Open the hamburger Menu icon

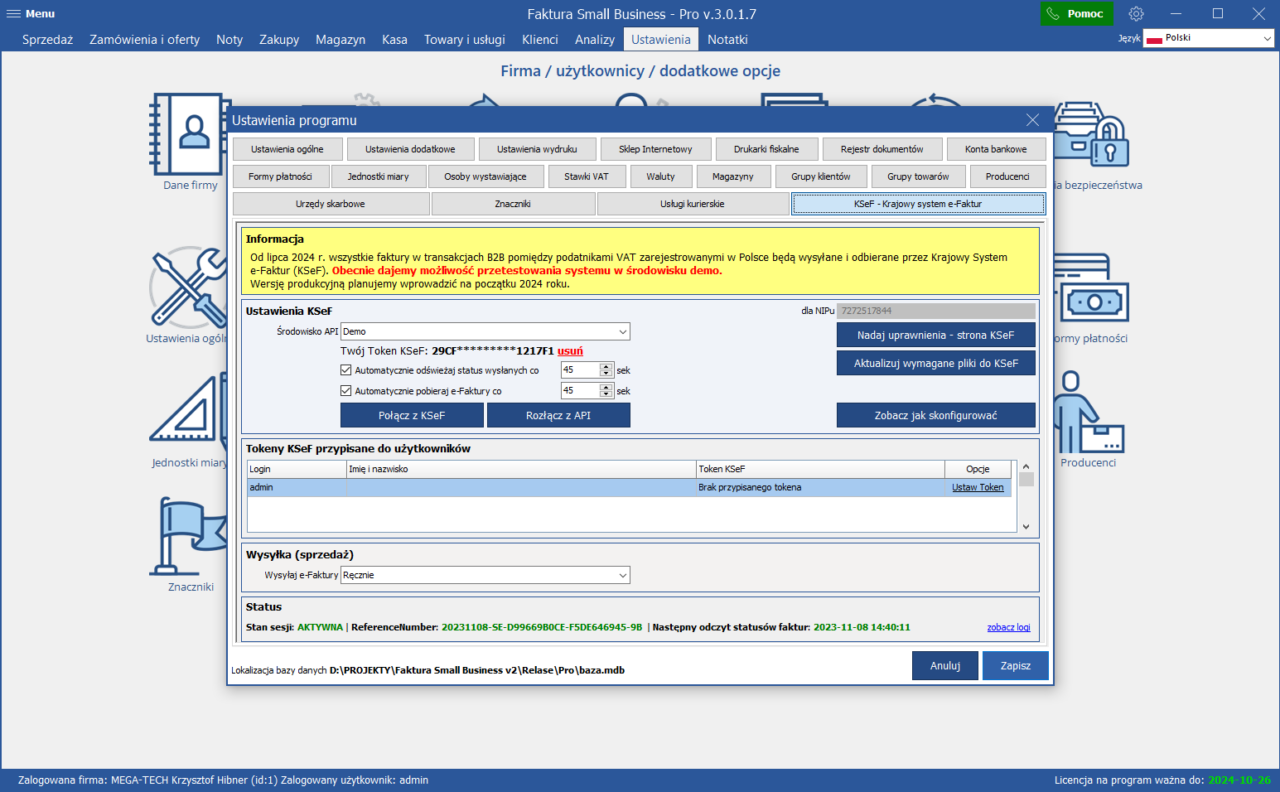tap(13, 14)
